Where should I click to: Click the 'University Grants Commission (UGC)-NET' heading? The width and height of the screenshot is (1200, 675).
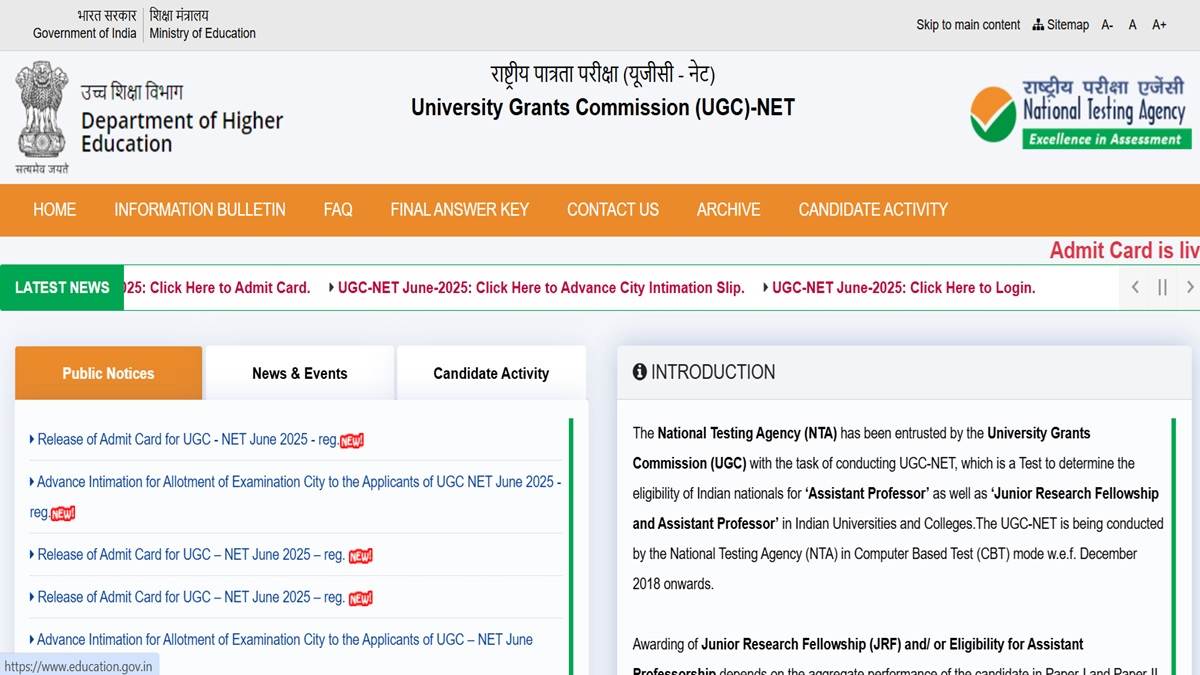603,107
